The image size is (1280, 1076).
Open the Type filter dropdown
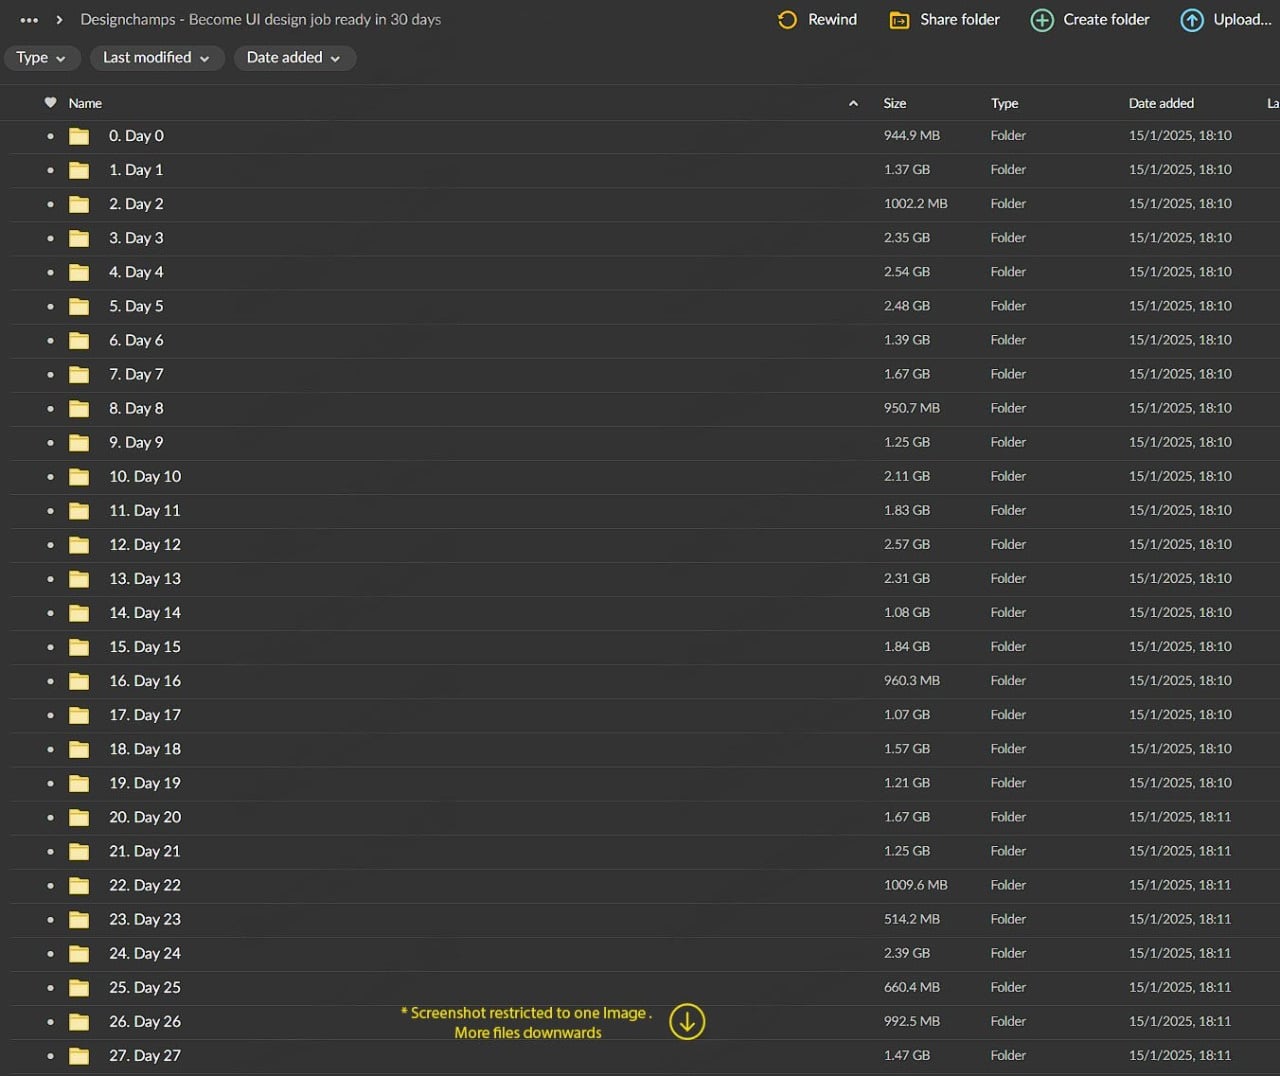coord(41,58)
